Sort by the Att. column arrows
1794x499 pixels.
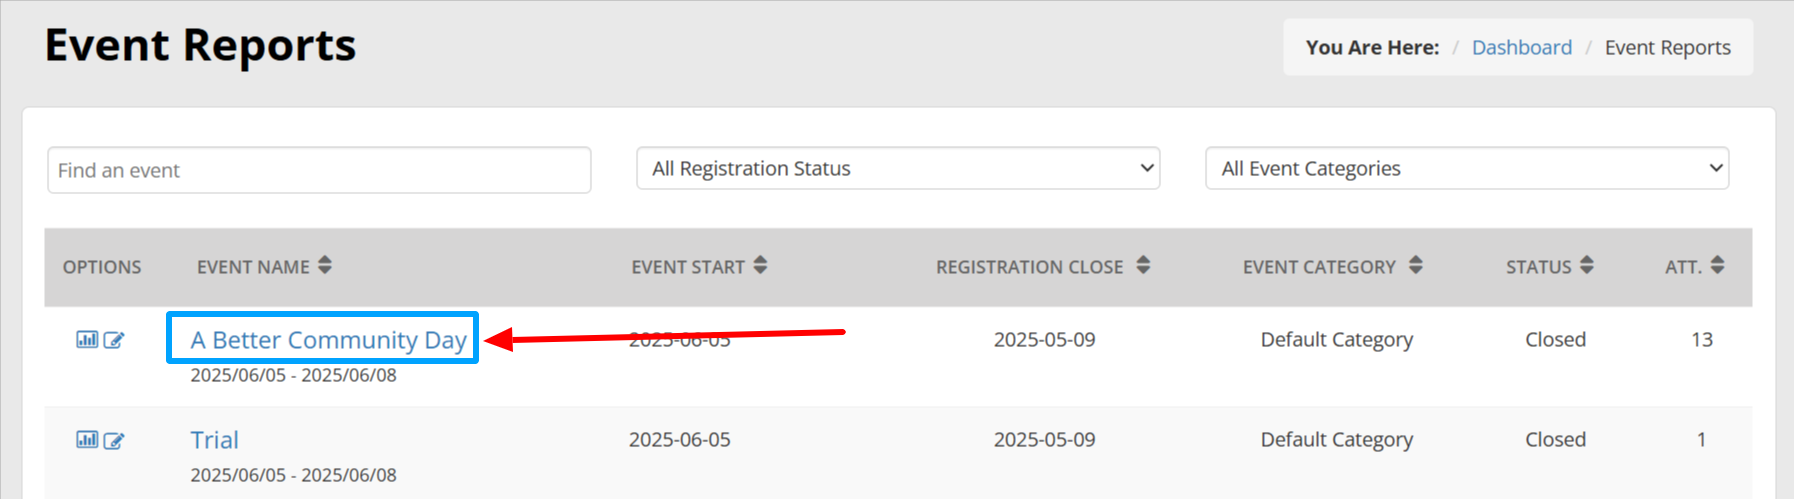tap(1718, 266)
